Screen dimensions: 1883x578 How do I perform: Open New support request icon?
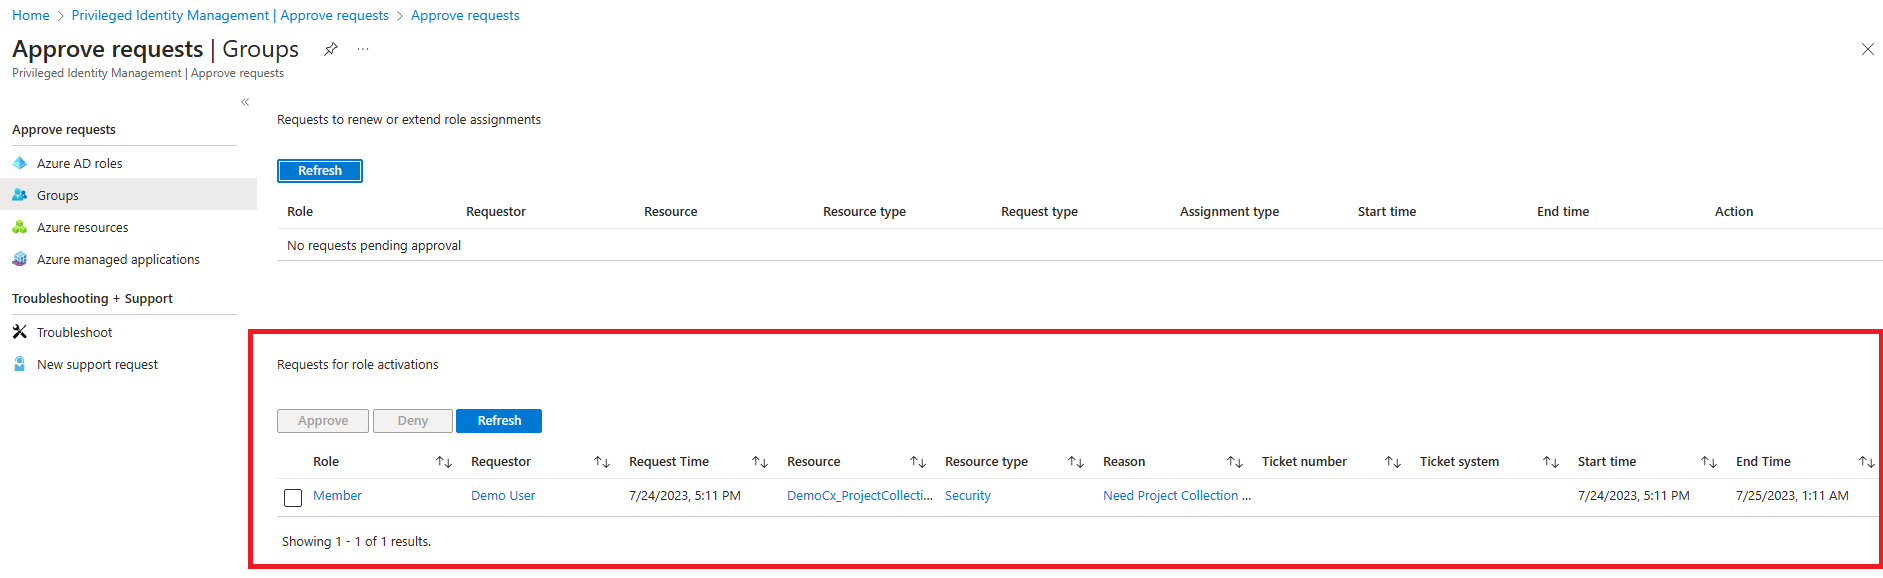pos(20,364)
